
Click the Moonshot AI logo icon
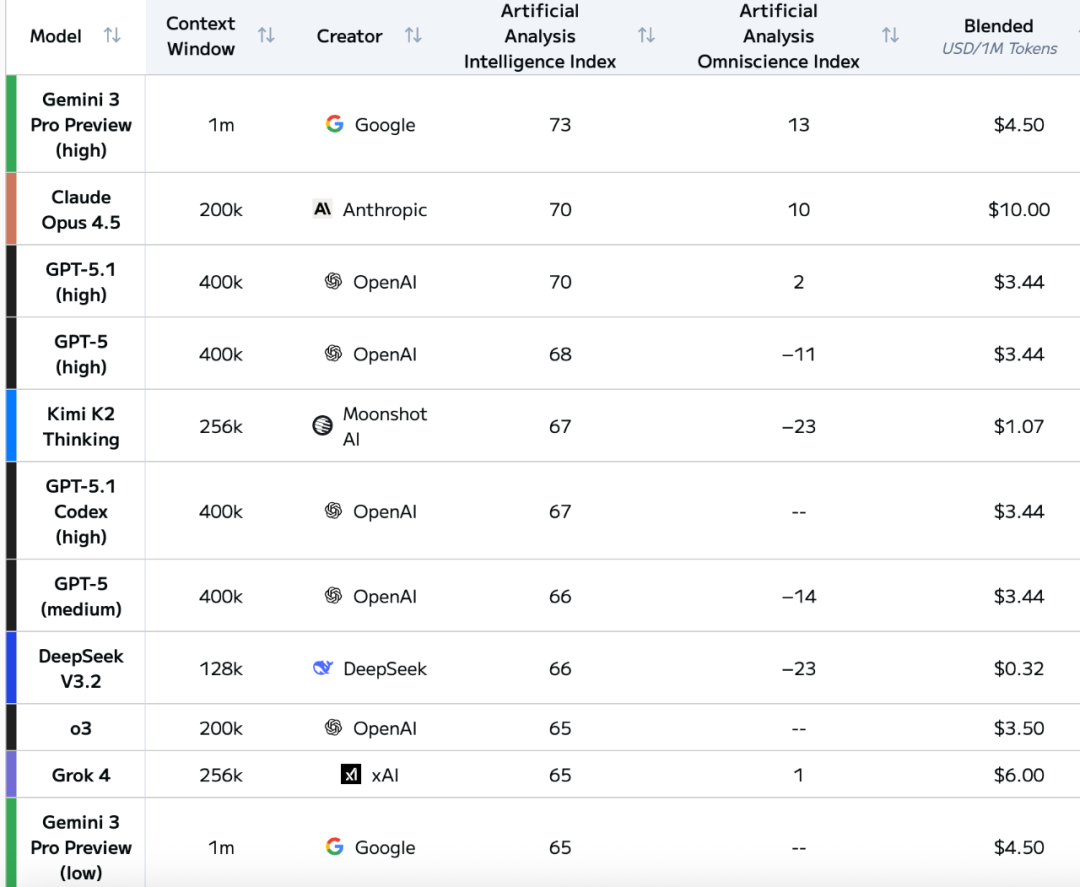[322, 426]
